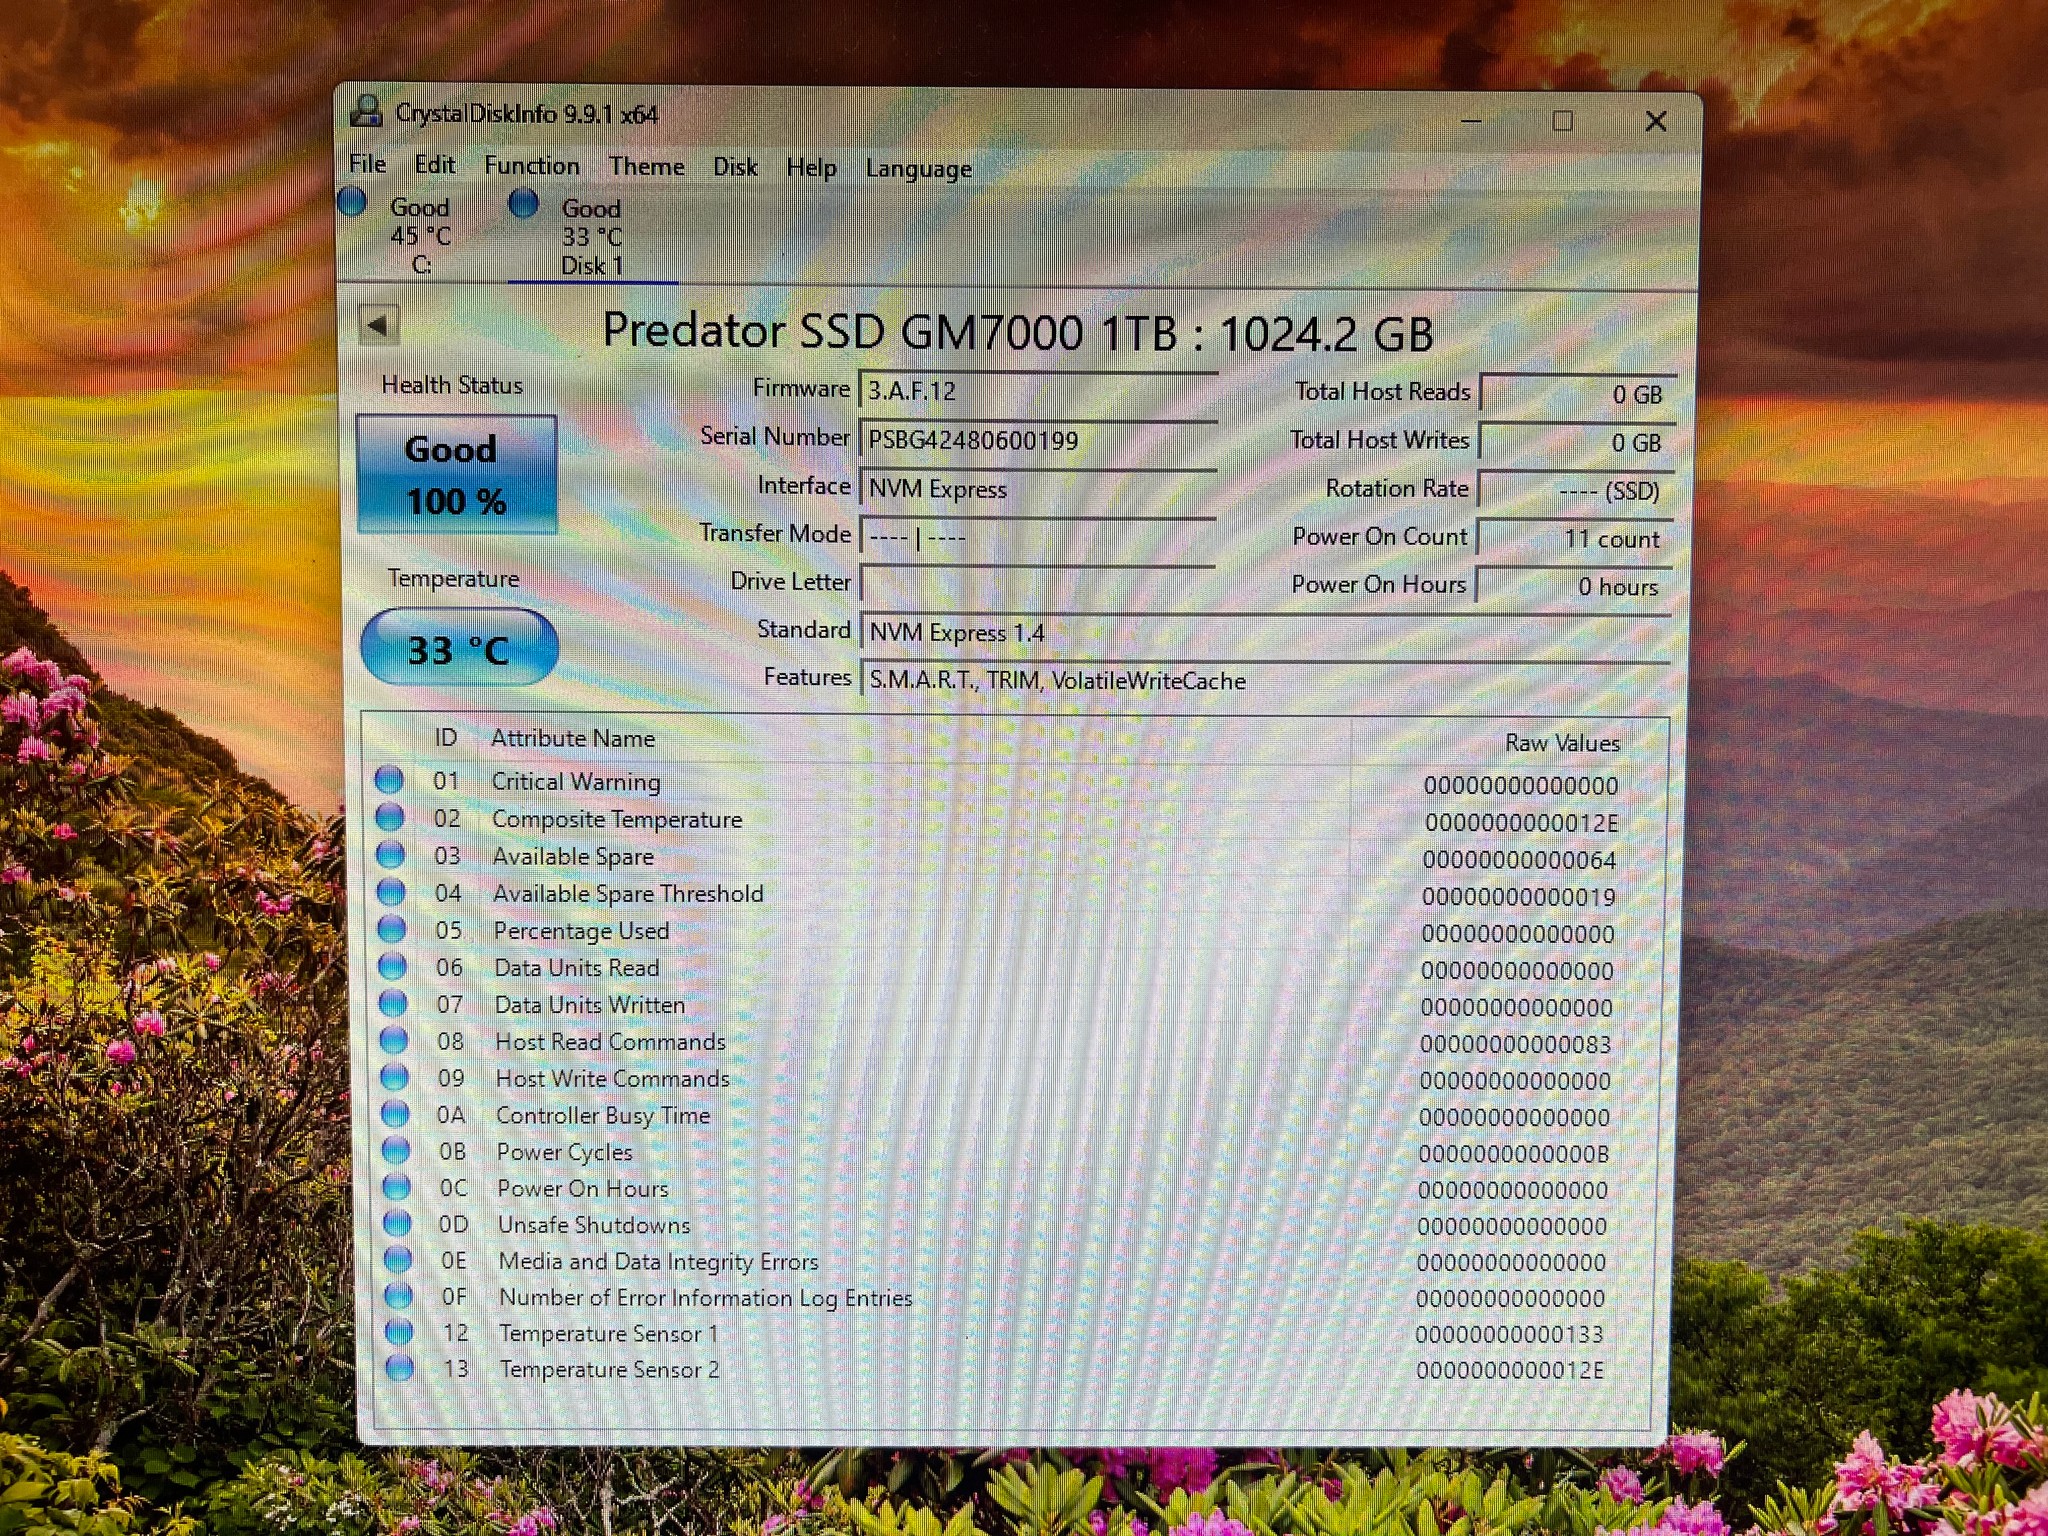The image size is (2048, 1536).
Task: Click the 33 °C temperature button
Action: 459,648
